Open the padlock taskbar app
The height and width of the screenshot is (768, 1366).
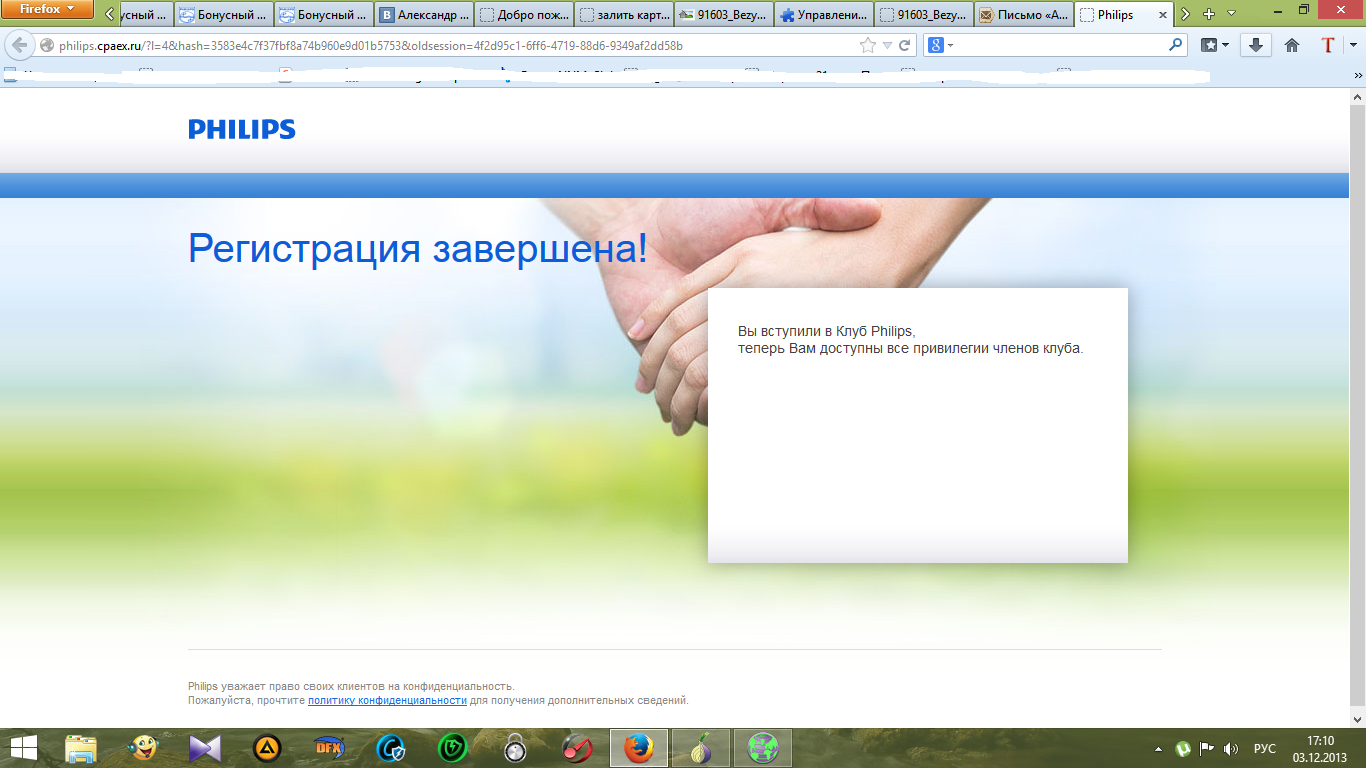click(x=515, y=748)
